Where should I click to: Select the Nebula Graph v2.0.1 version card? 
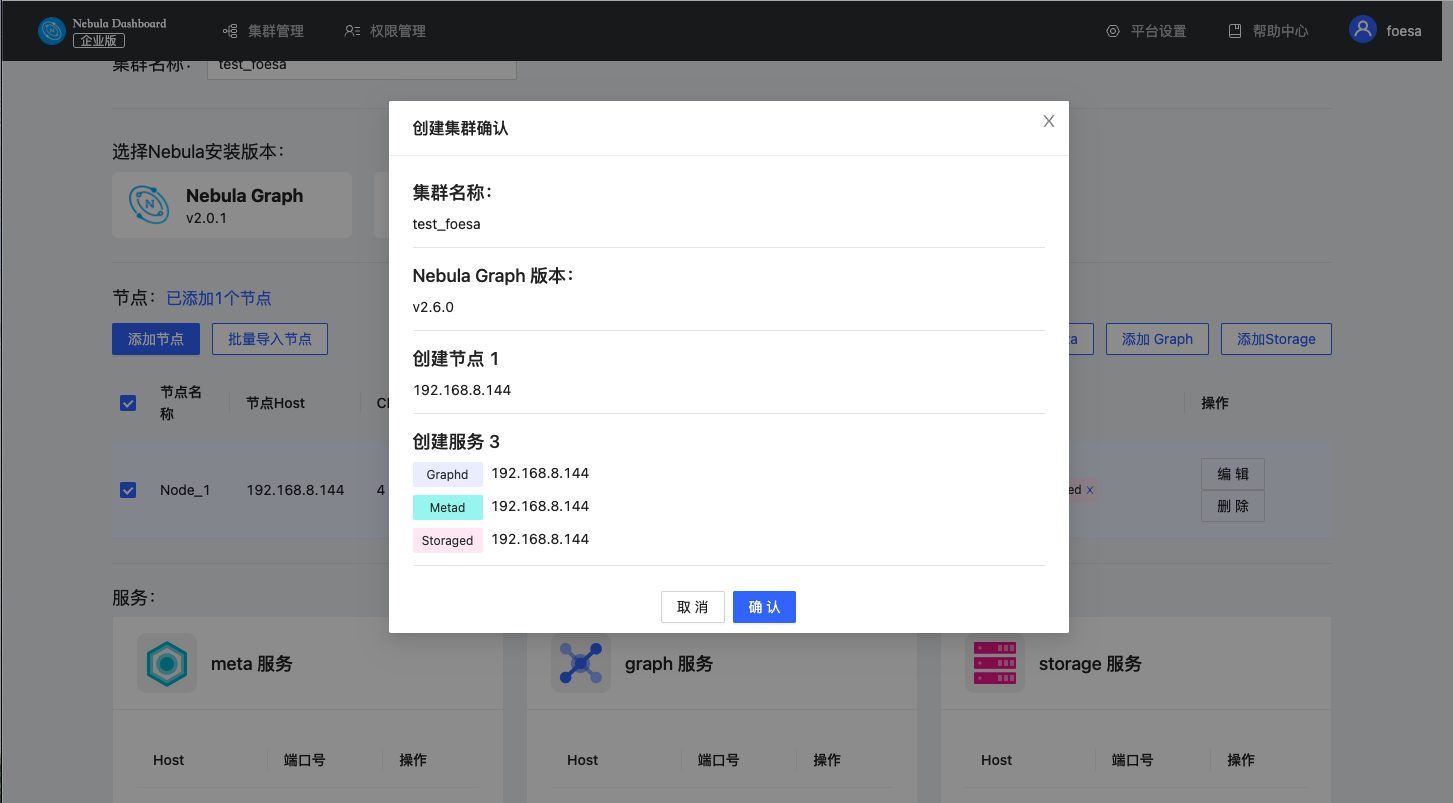click(x=232, y=205)
